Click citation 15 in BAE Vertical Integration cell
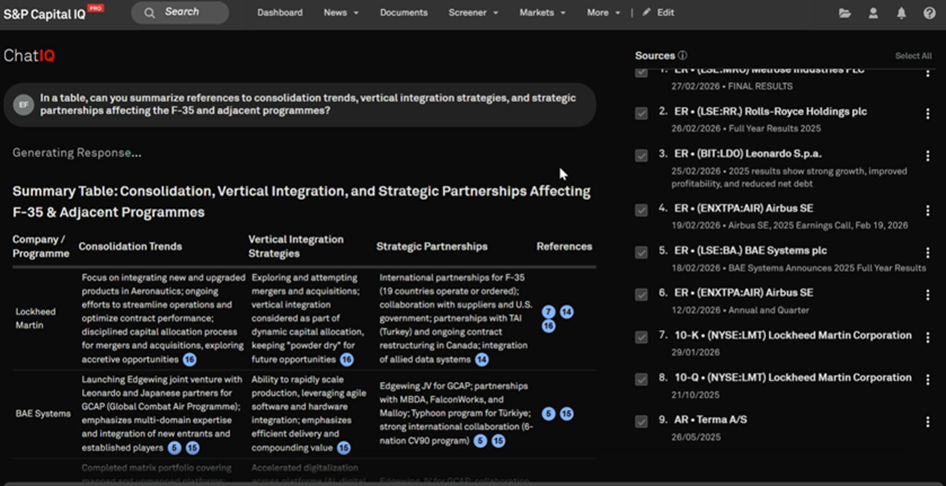 (344, 448)
